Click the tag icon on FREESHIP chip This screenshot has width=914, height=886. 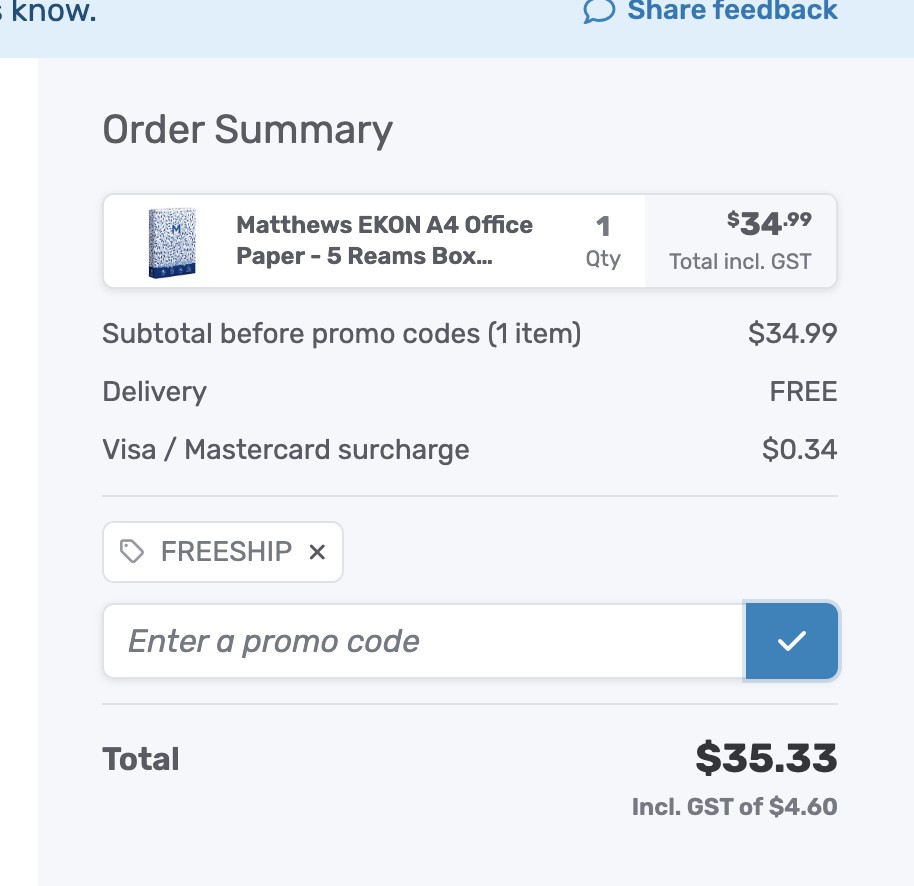point(132,552)
